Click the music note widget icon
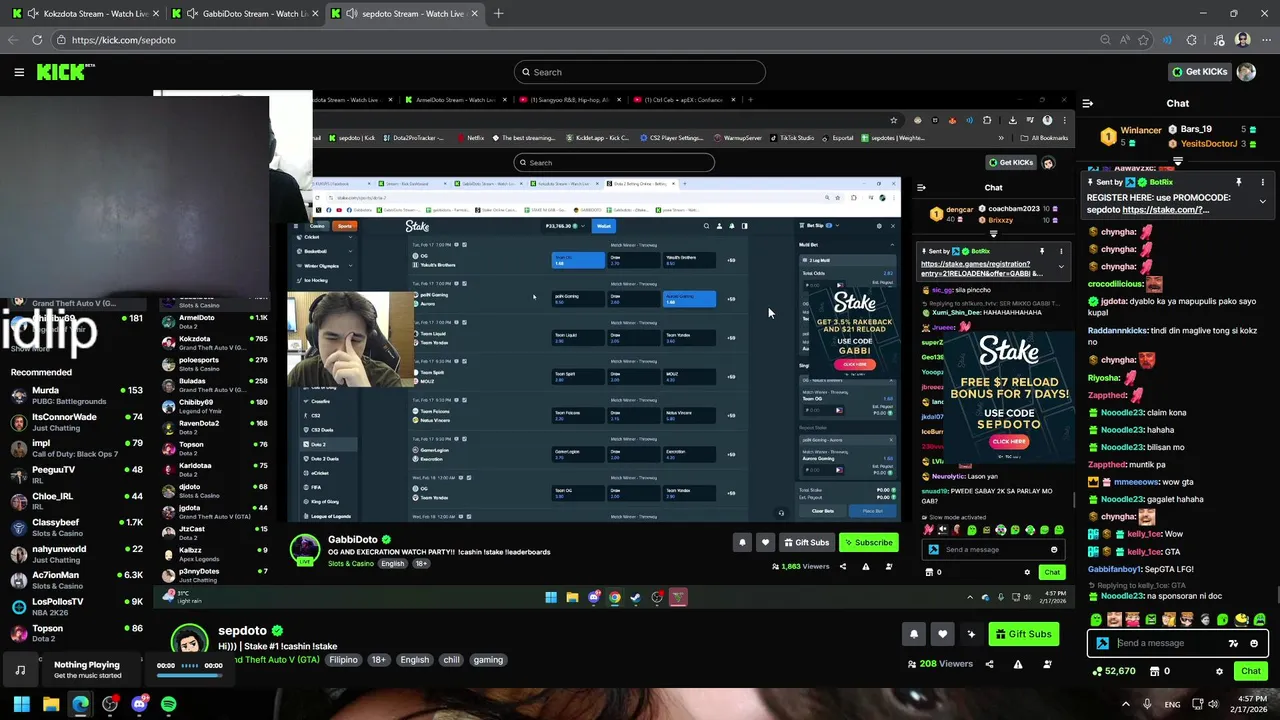This screenshot has height=720, width=1280. click(20, 670)
